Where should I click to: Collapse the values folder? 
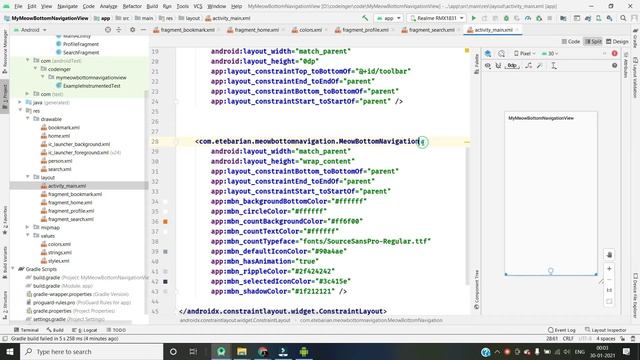click(x=28, y=236)
